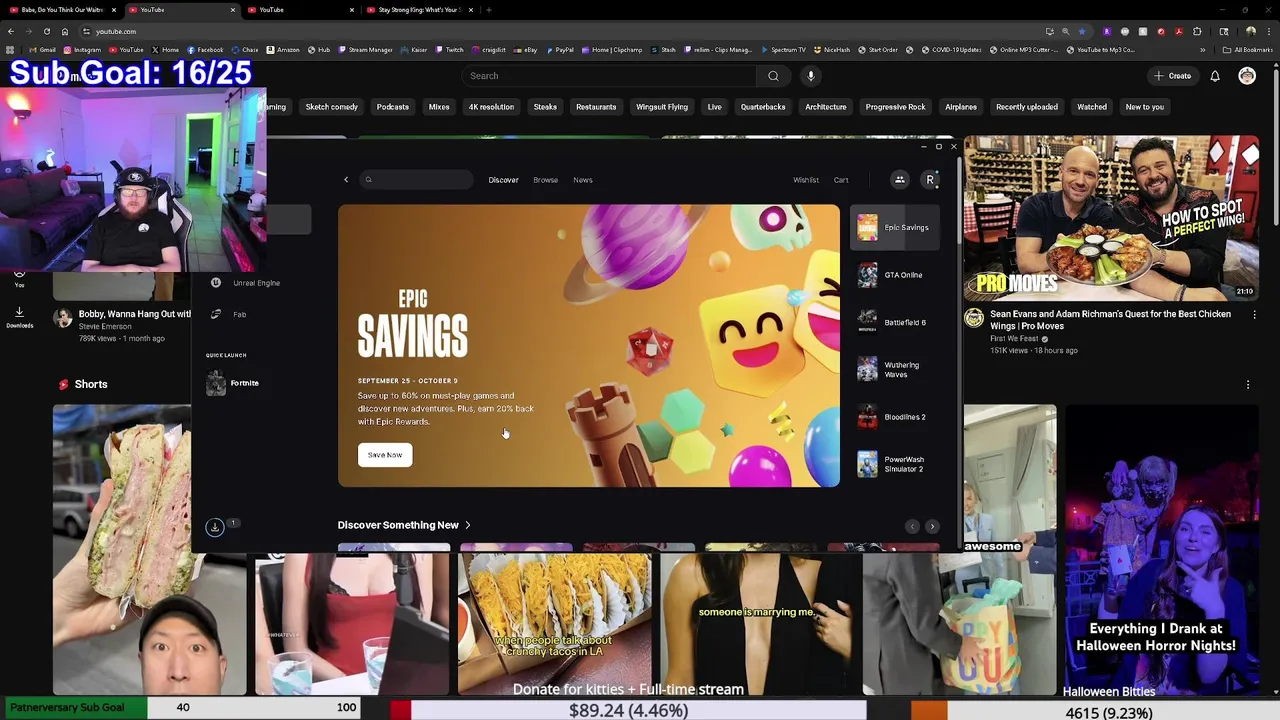Open PayPal bookmark
The image size is (1280, 720).
558,50
